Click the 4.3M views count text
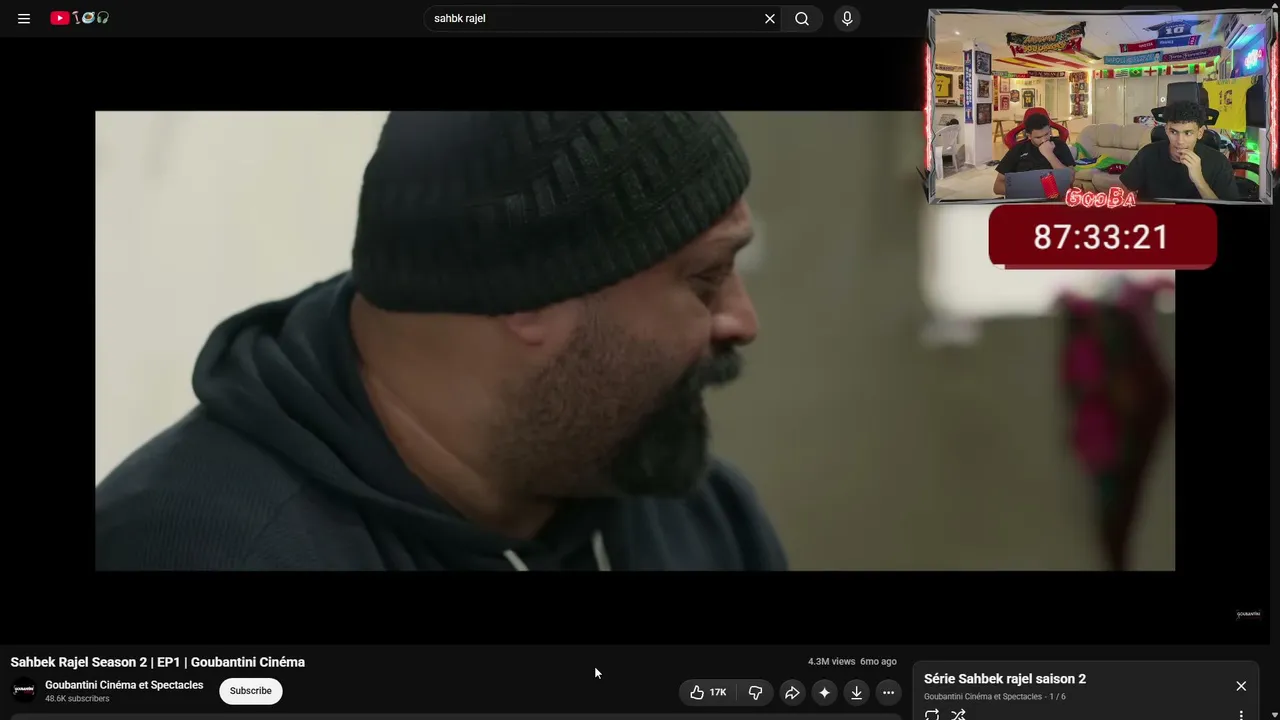This screenshot has width=1280, height=720. [832, 662]
